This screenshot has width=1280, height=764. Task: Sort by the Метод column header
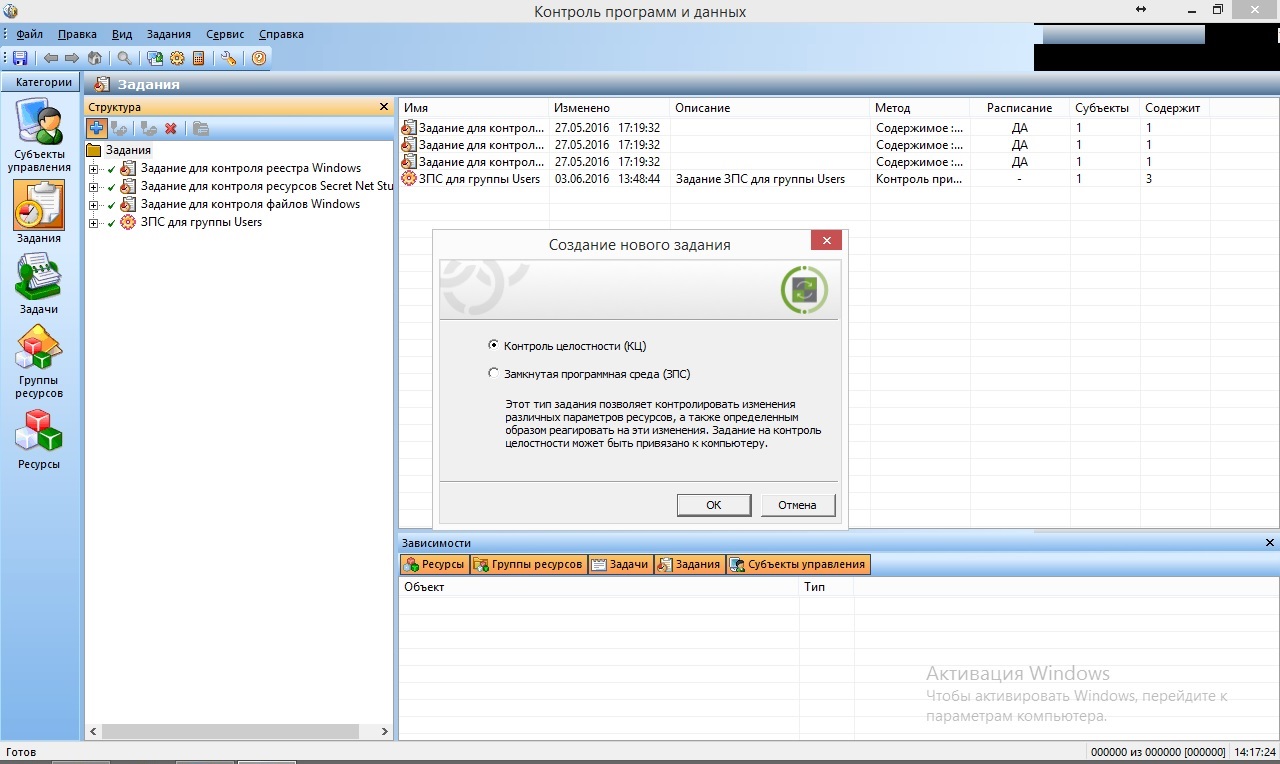point(920,108)
